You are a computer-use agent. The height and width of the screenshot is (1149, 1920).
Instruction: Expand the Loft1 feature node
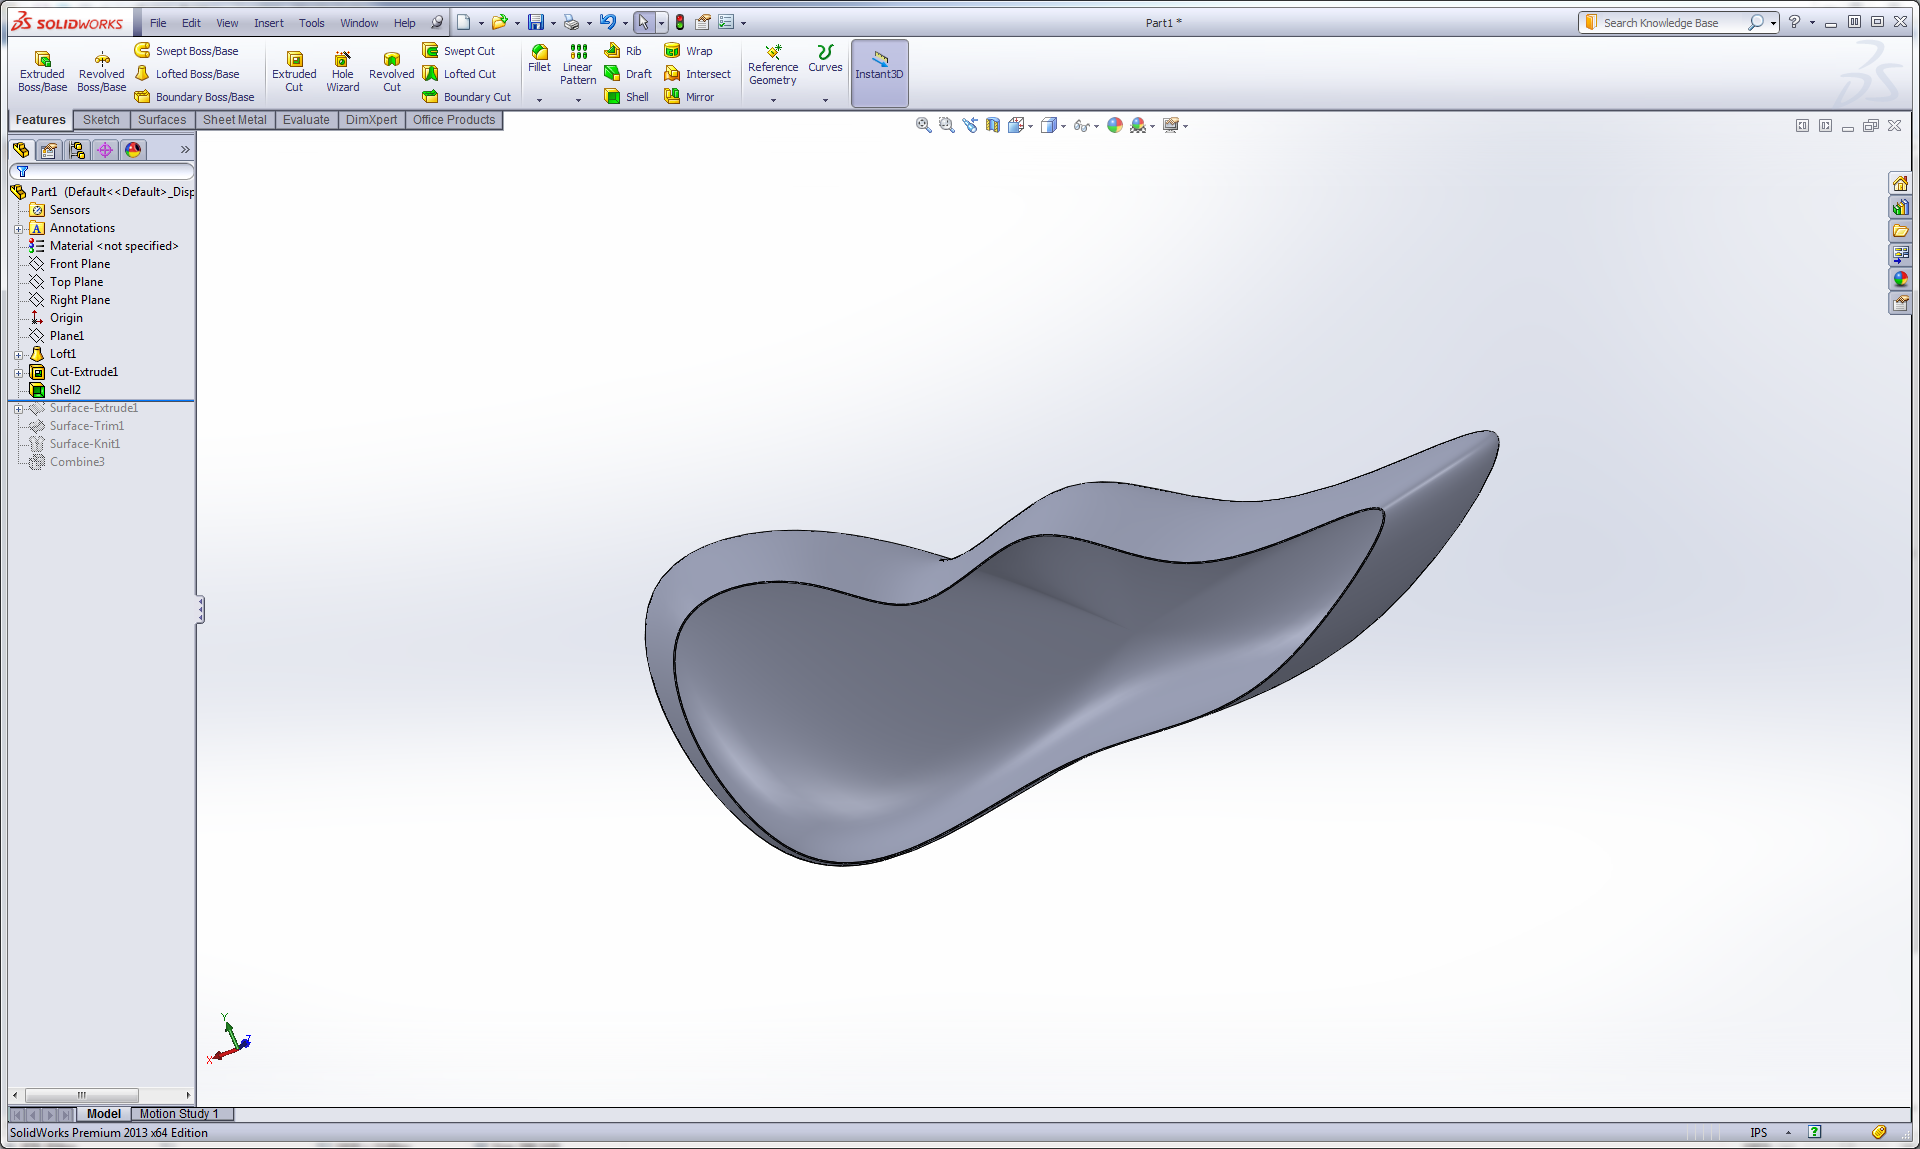pos(18,354)
